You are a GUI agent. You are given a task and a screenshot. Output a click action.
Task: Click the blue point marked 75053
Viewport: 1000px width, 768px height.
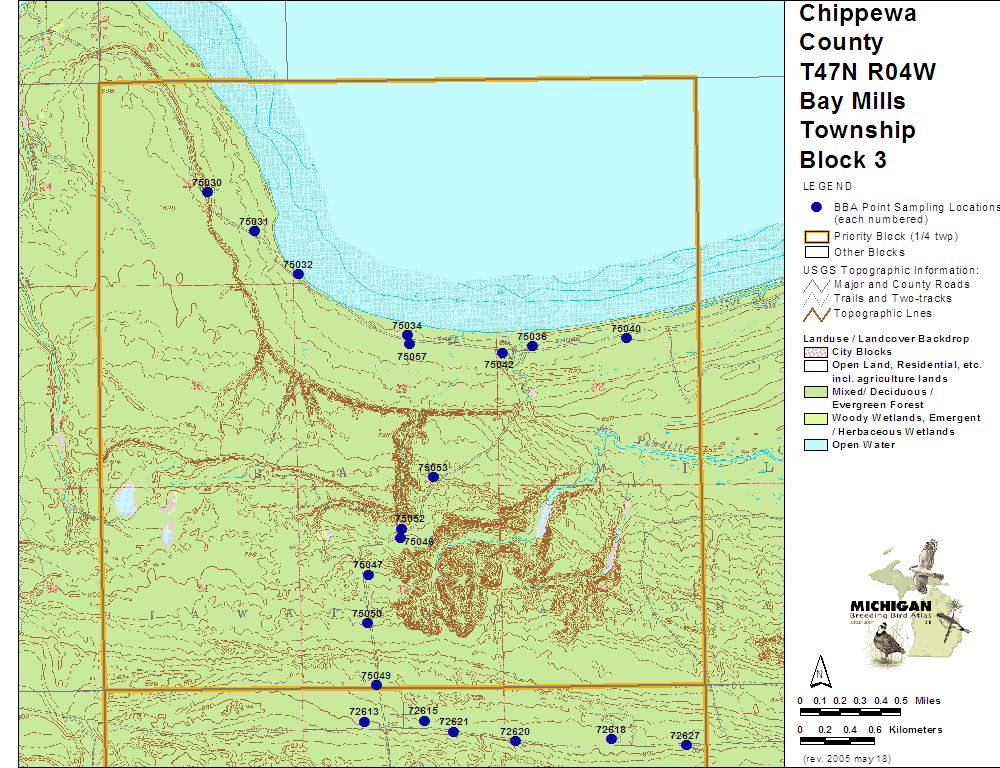(433, 477)
